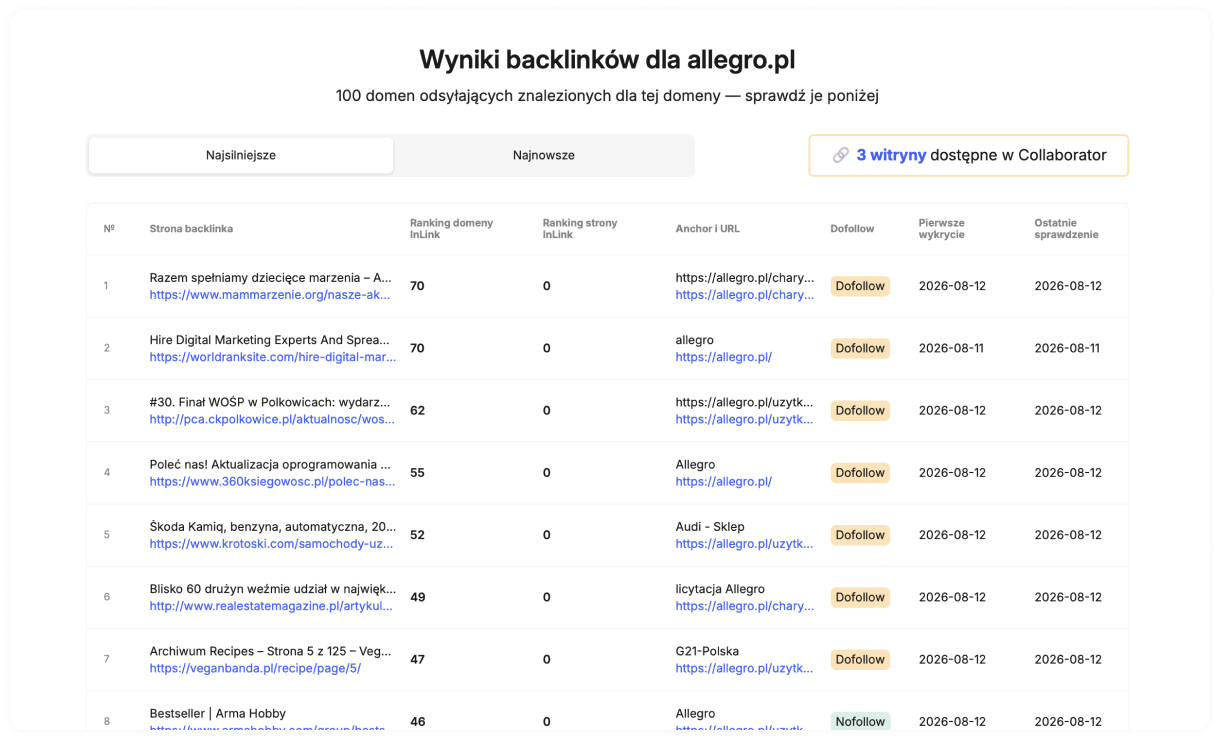The height and width of the screenshot is (740, 1220).
Task: Click anchor text 'G21-Polska'
Action: [707, 651]
